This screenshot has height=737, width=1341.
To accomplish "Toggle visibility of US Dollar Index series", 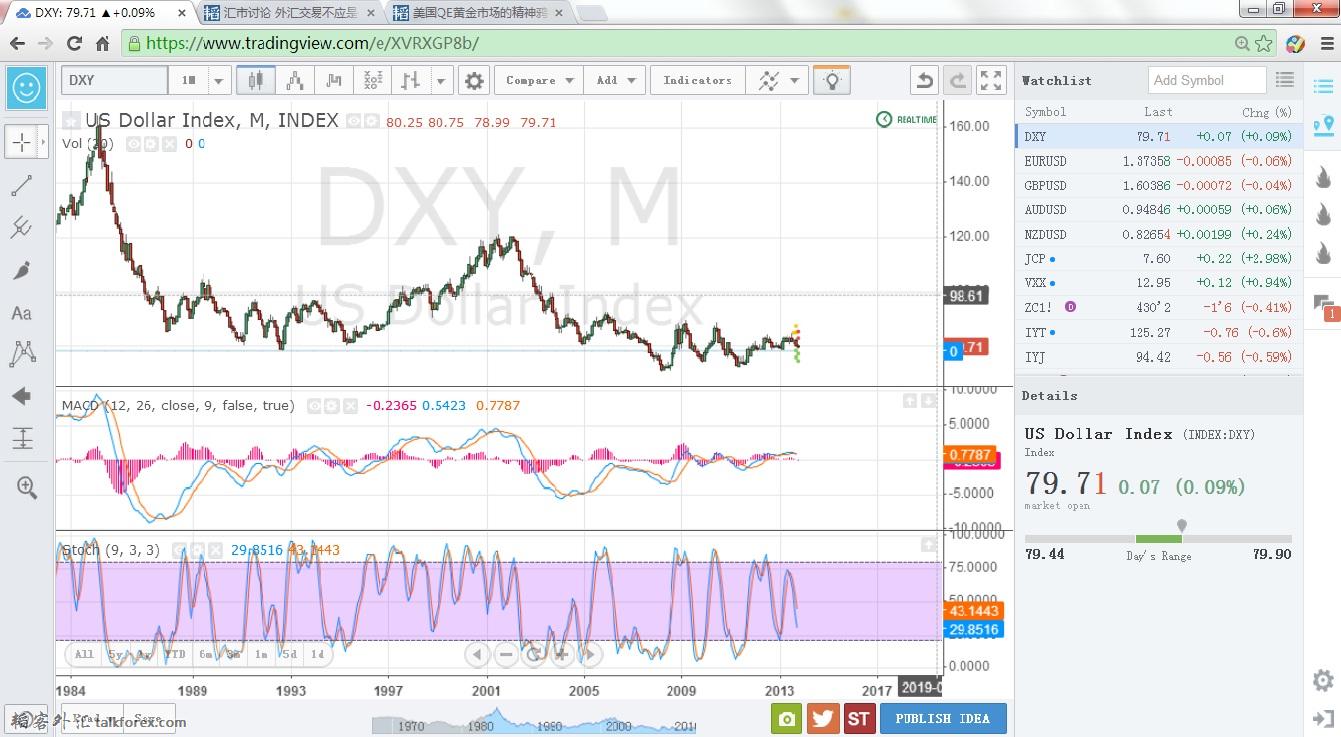I will pos(354,122).
